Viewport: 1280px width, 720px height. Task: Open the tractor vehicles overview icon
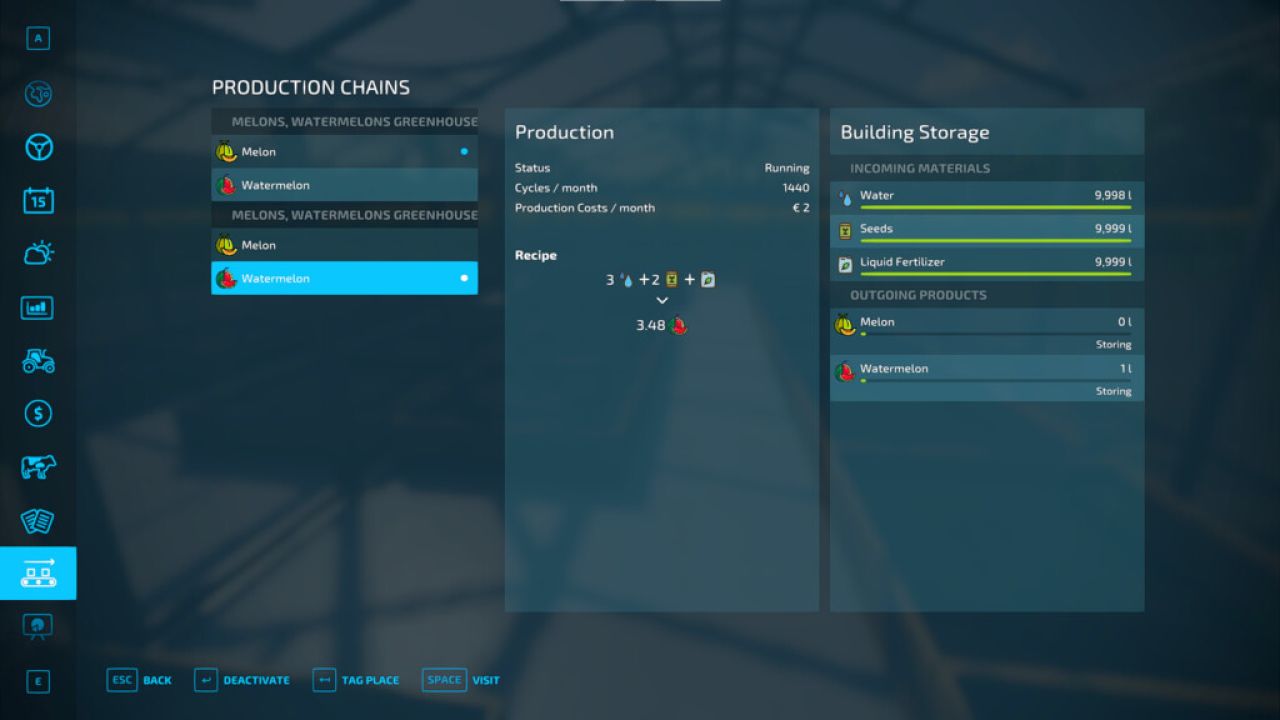point(38,361)
